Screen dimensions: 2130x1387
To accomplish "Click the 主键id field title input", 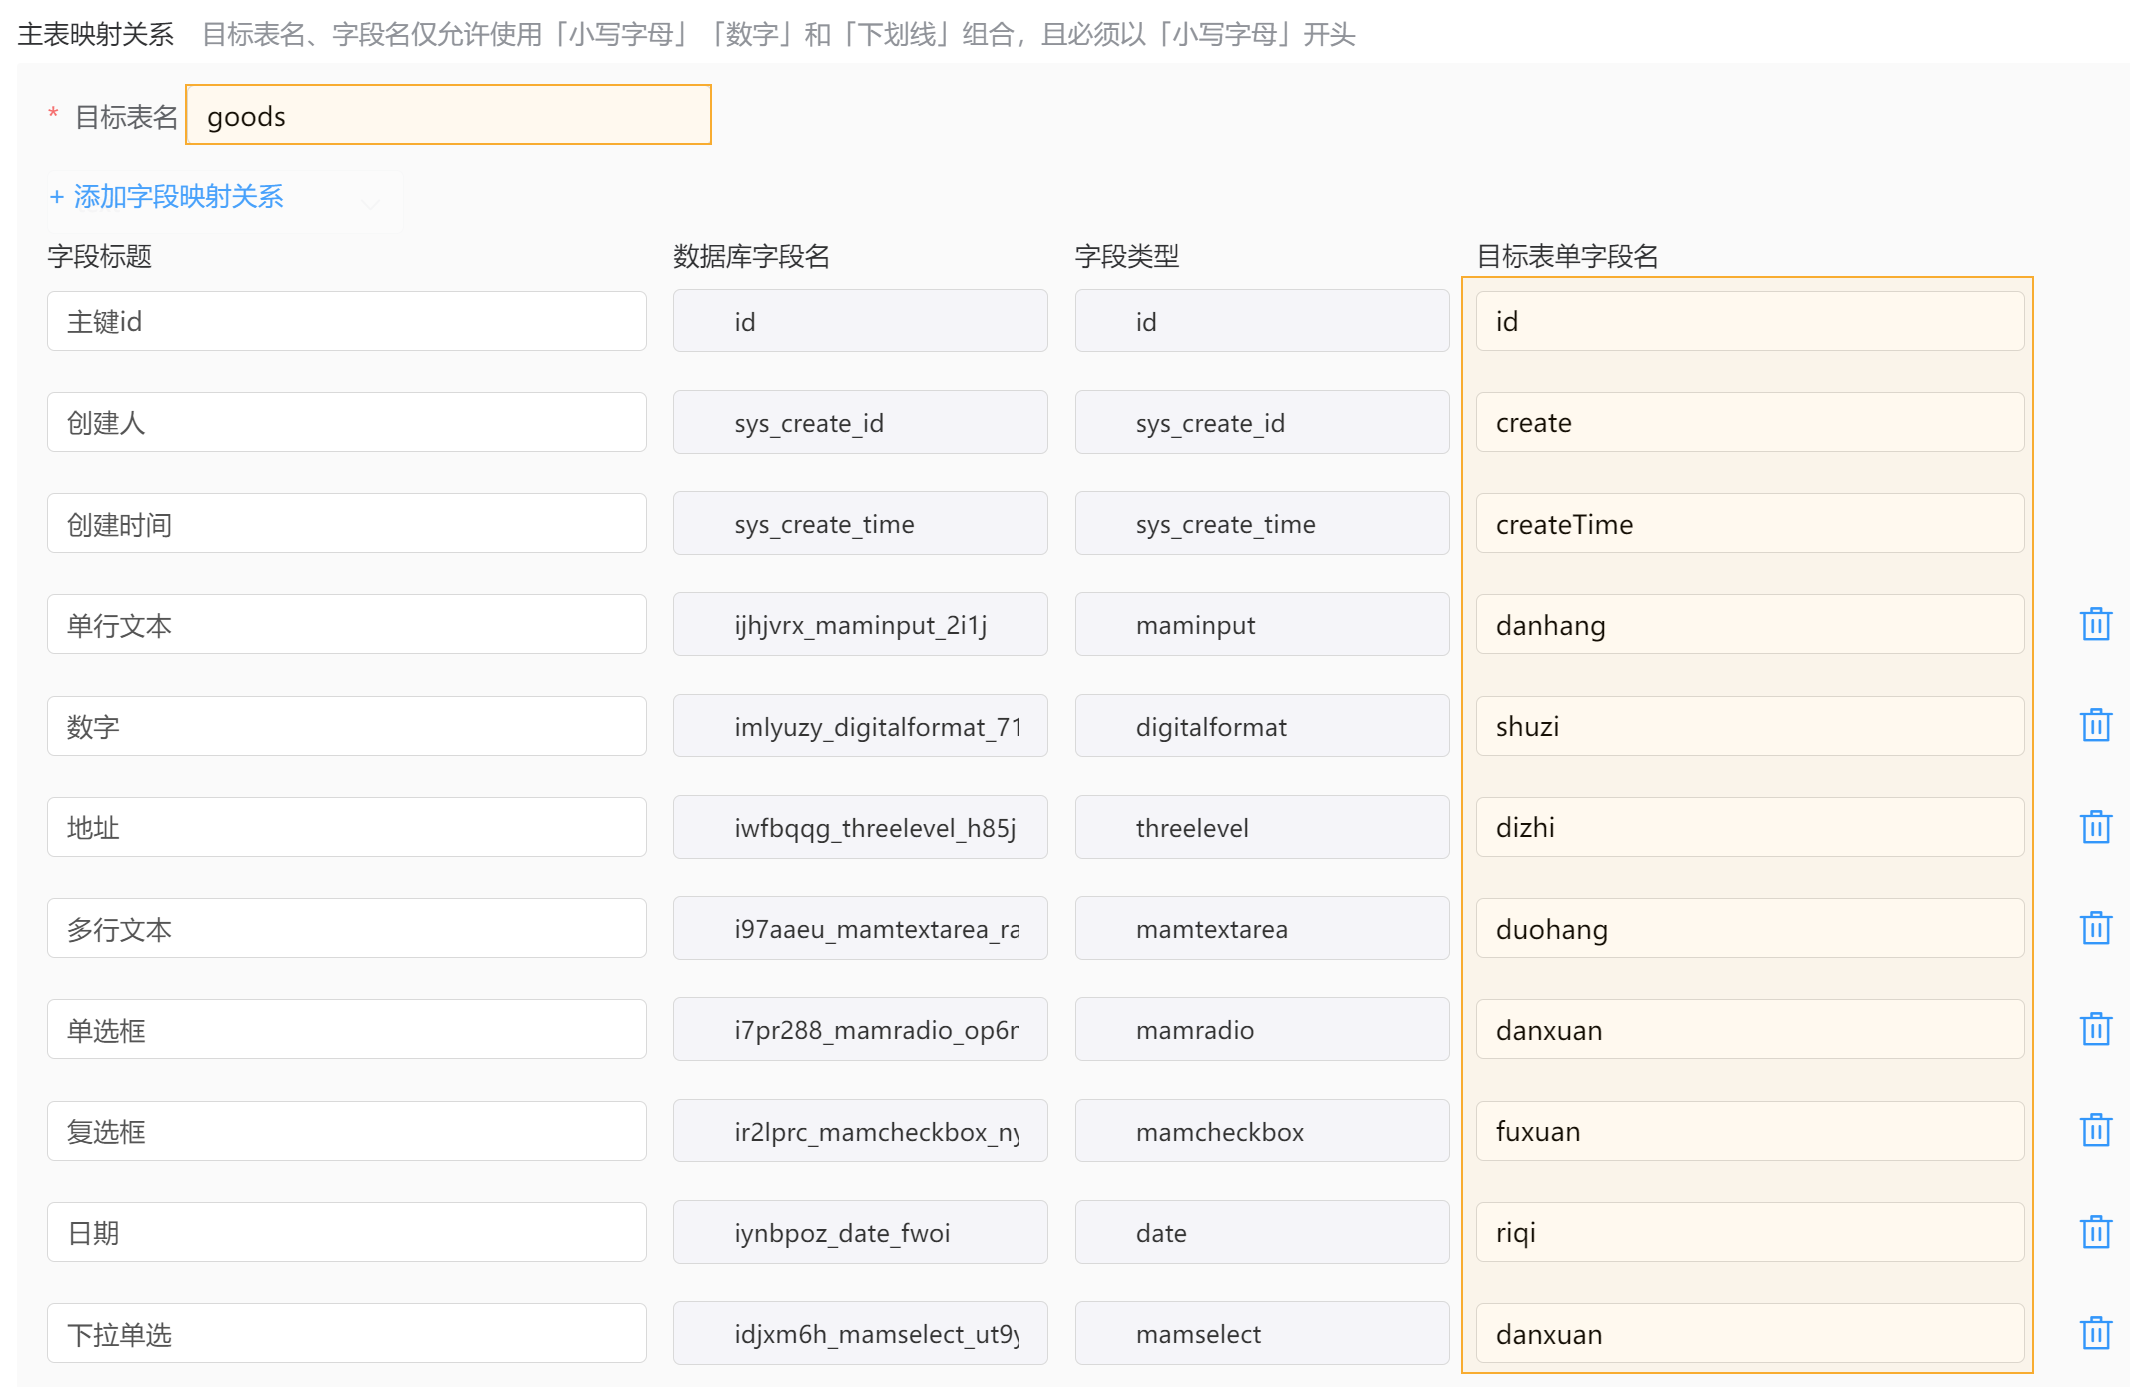I will click(x=346, y=321).
